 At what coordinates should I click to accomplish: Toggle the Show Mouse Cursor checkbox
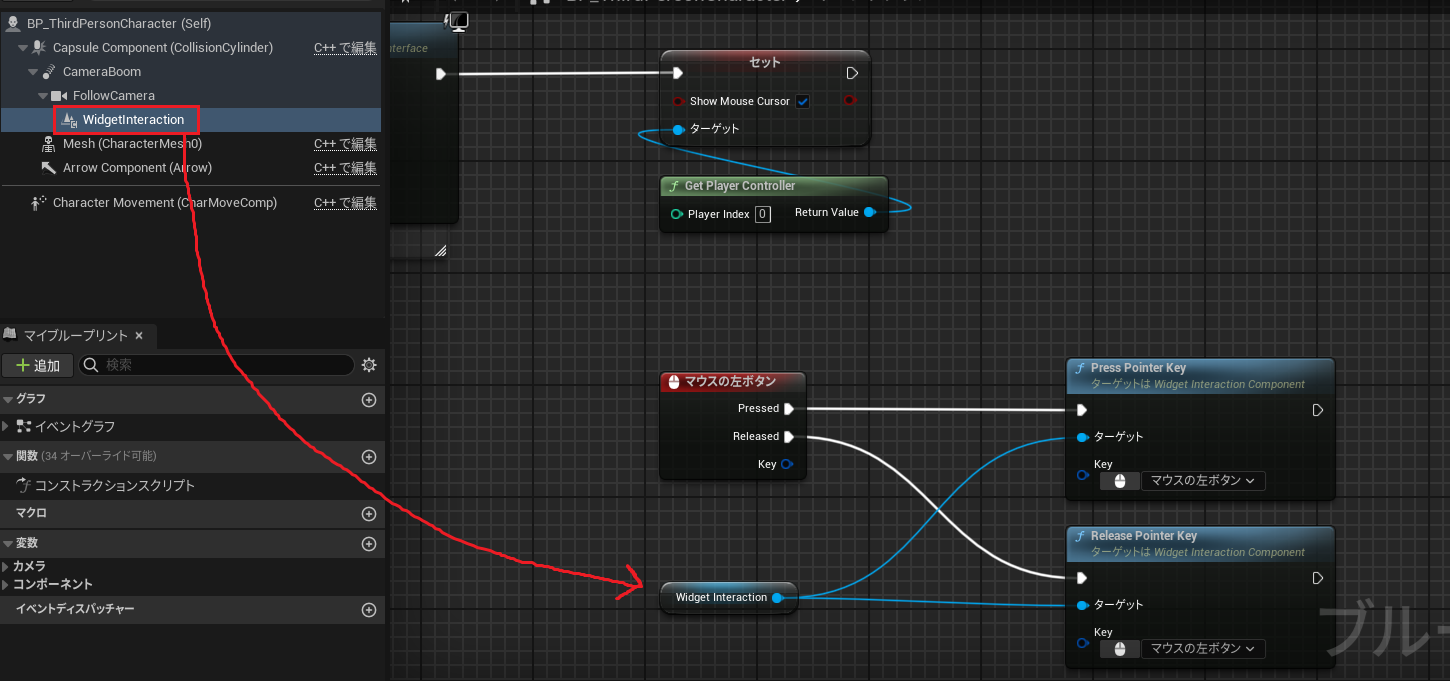[802, 102]
